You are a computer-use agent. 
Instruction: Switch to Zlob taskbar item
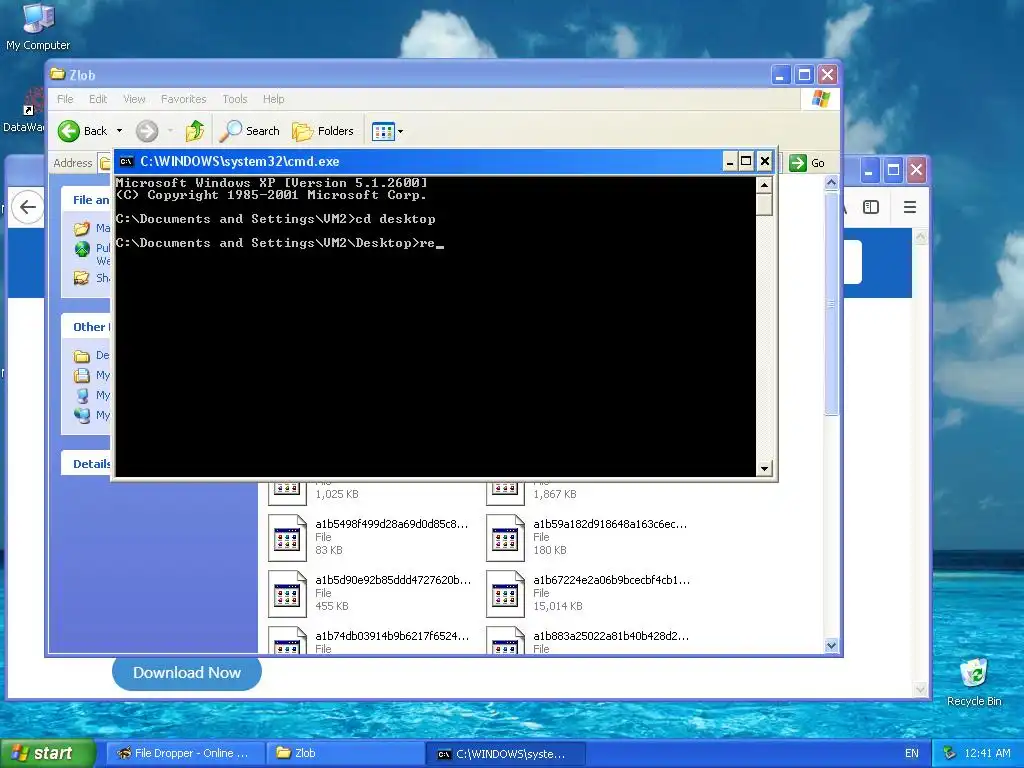344,754
